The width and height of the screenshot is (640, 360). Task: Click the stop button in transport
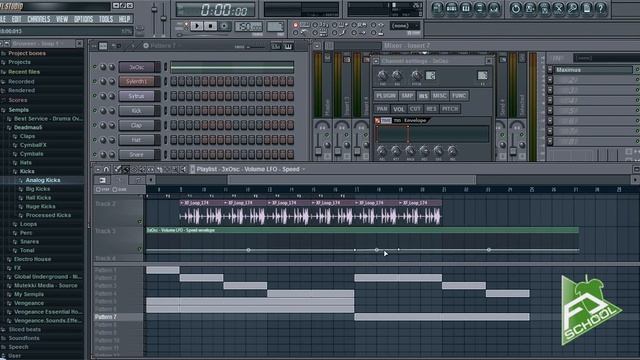click(210, 26)
